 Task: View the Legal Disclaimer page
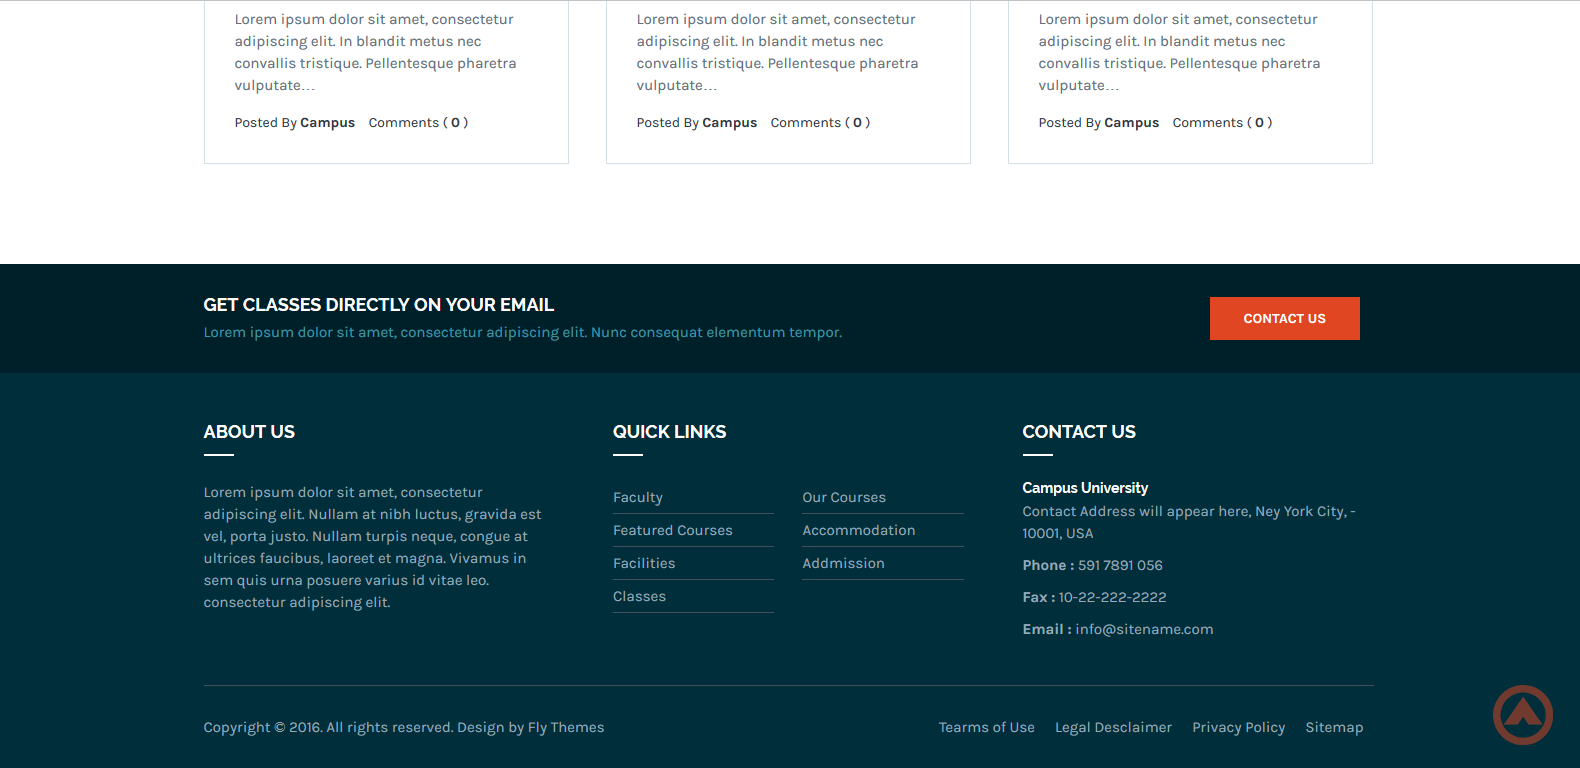[1113, 727]
